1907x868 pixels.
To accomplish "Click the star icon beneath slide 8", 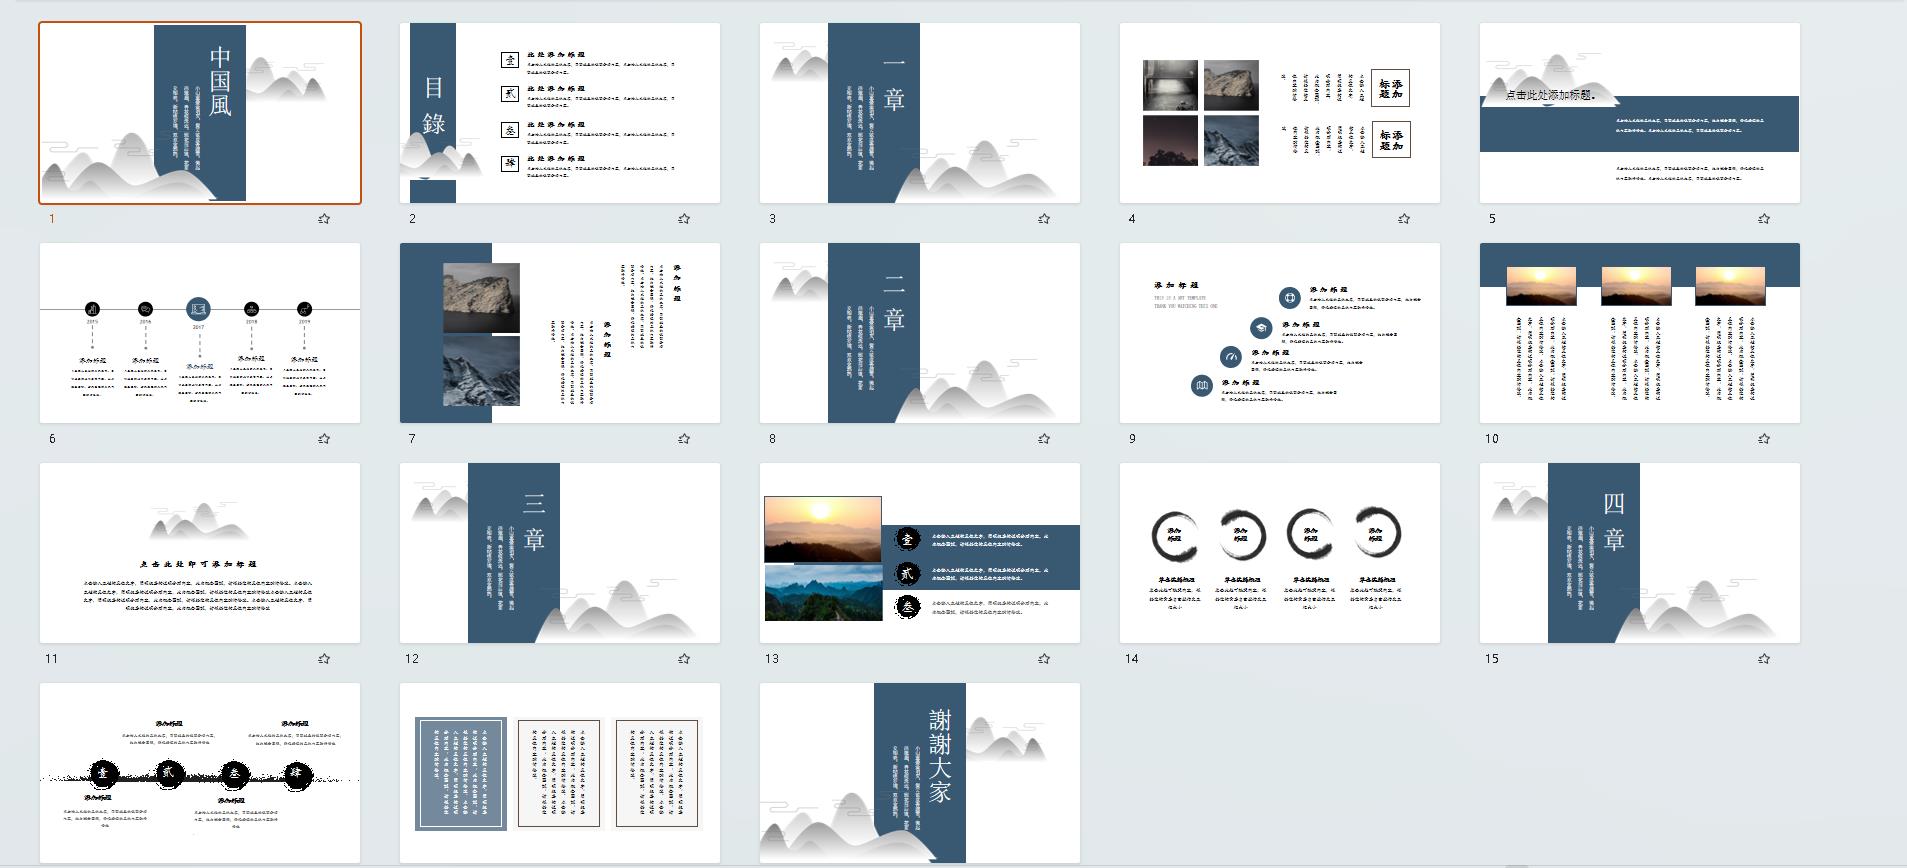I will point(1044,439).
